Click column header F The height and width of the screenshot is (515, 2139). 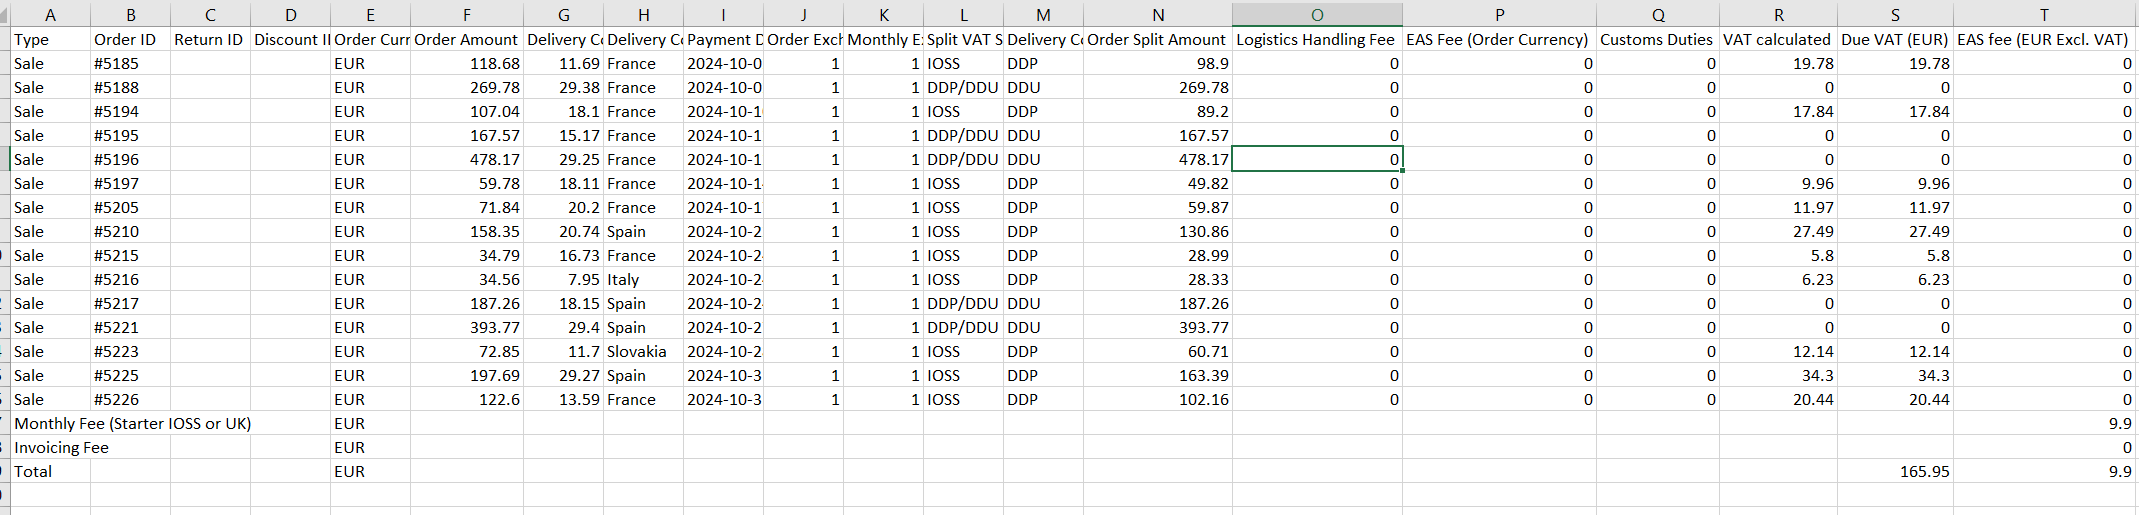pyautogui.click(x=466, y=14)
